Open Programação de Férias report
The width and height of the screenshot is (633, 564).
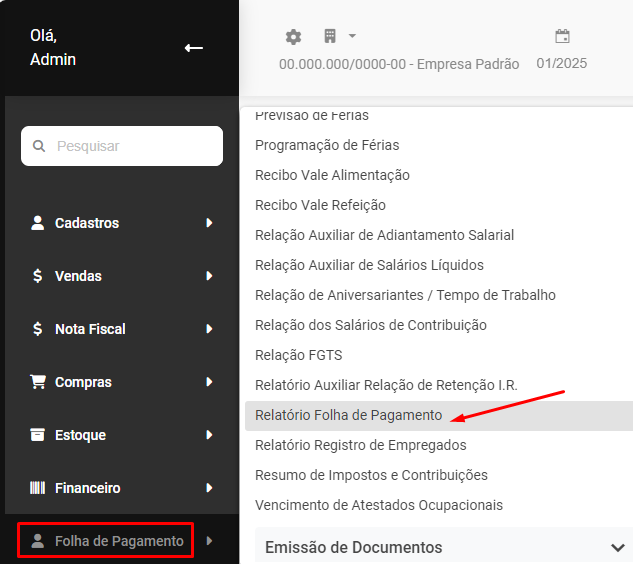click(x=327, y=145)
